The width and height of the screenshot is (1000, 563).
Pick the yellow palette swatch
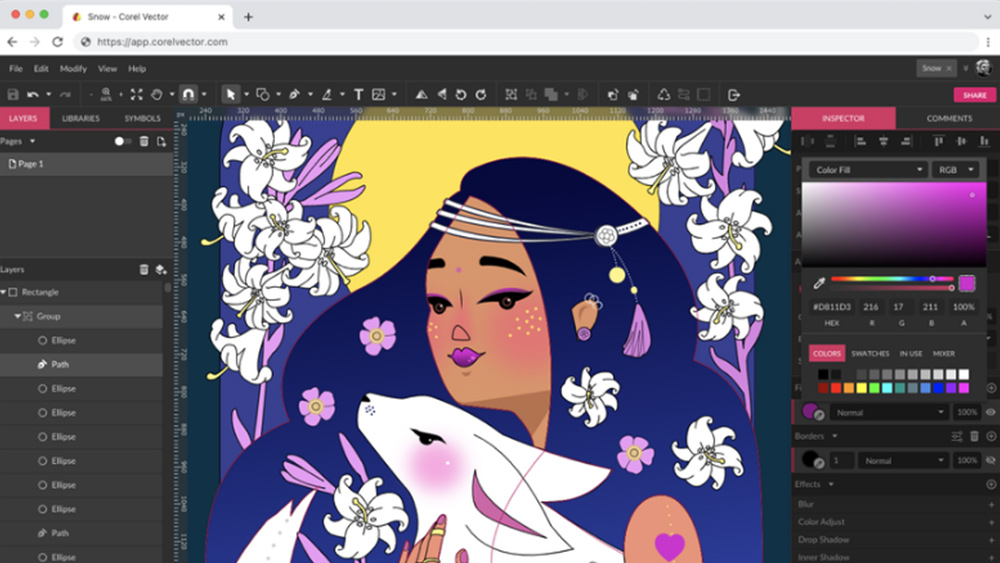point(862,388)
